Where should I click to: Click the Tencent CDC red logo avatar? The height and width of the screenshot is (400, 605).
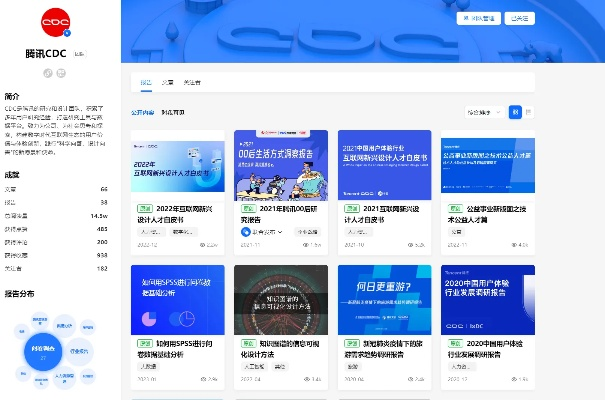(x=54, y=22)
